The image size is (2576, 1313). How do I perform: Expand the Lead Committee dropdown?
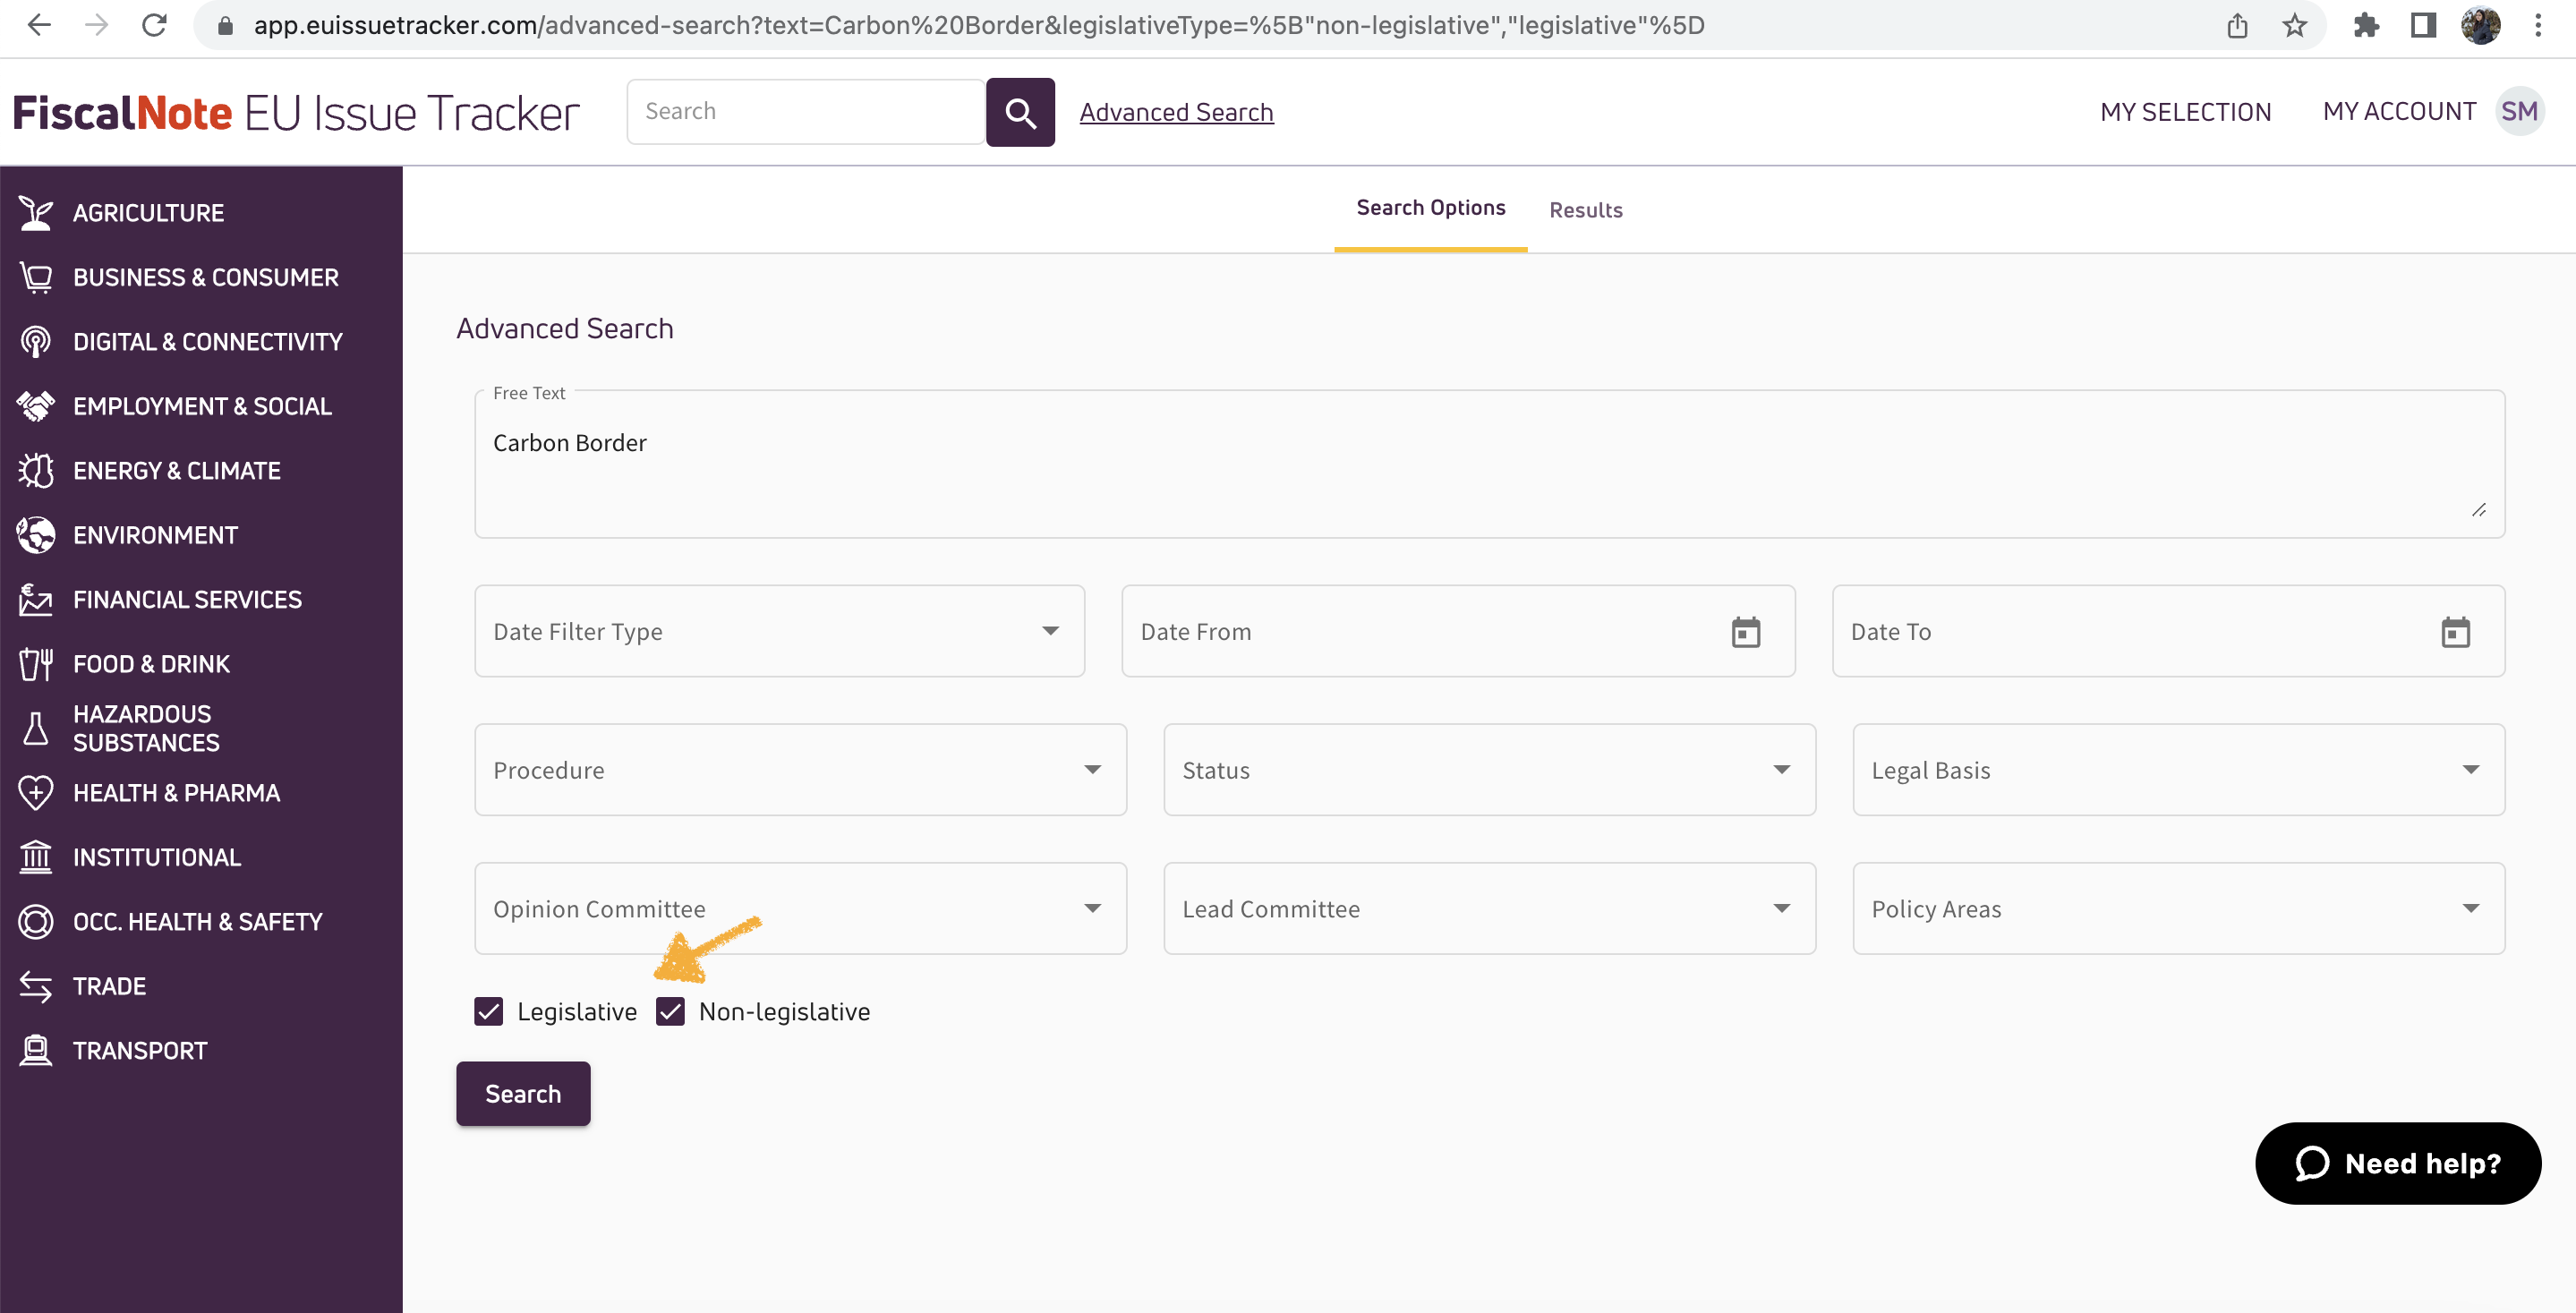coord(1490,909)
